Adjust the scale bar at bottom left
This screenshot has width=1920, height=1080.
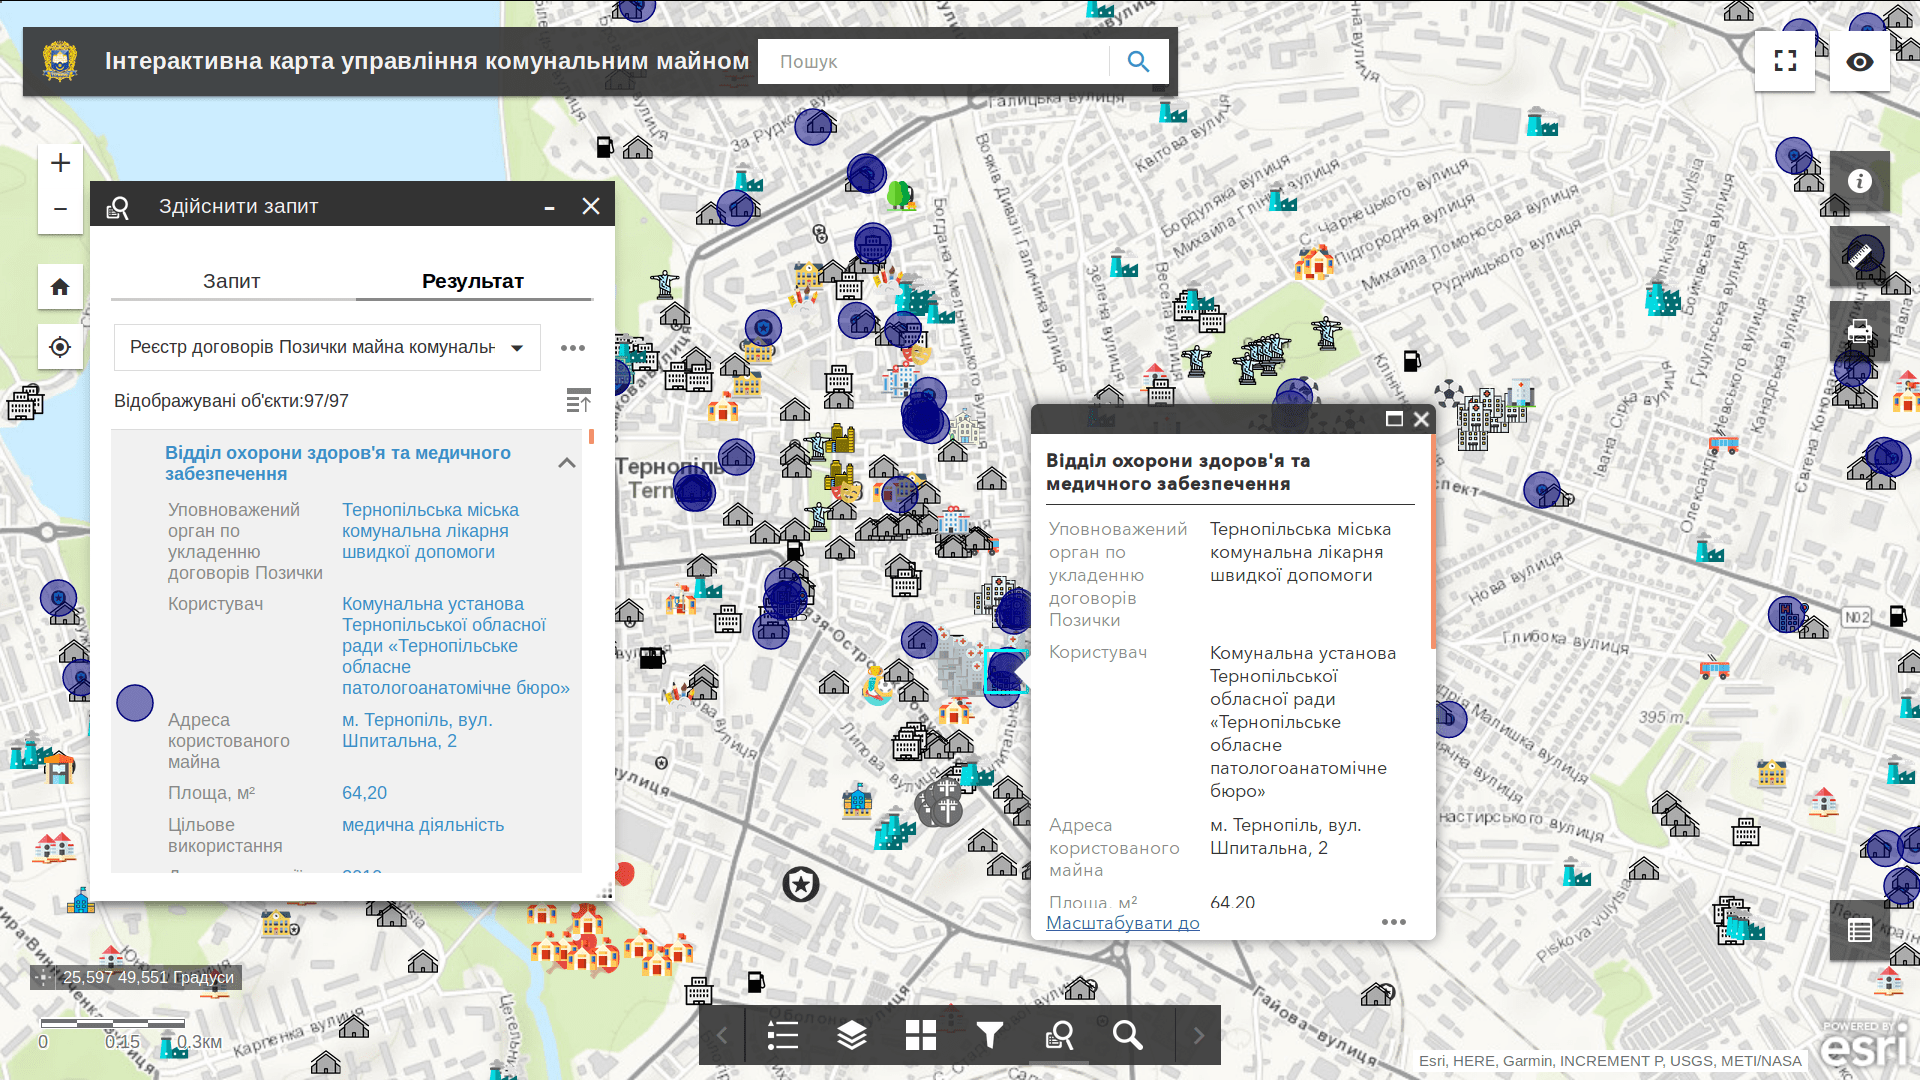pyautogui.click(x=115, y=1025)
